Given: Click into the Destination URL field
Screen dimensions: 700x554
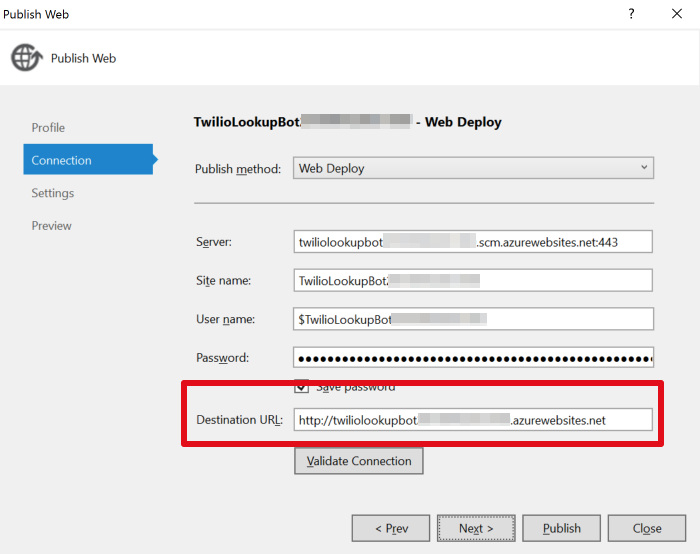Looking at the screenshot, I should click(473, 420).
